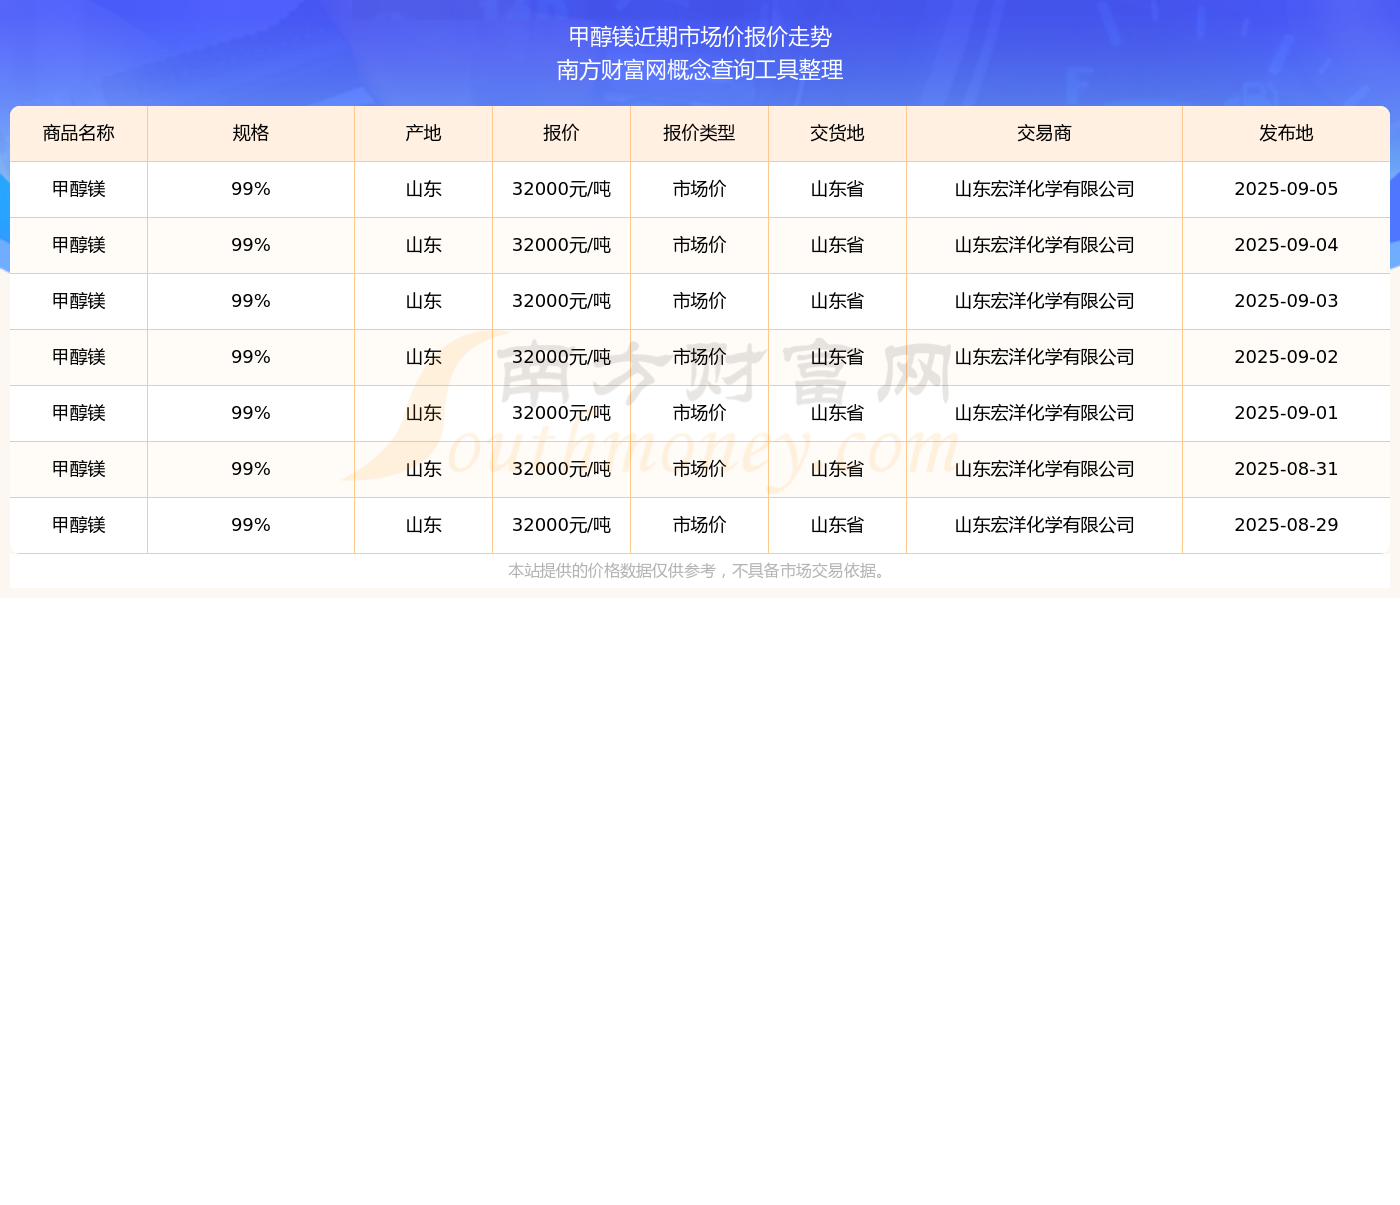
Task: Select the 规格 column header
Action: pyautogui.click(x=251, y=134)
